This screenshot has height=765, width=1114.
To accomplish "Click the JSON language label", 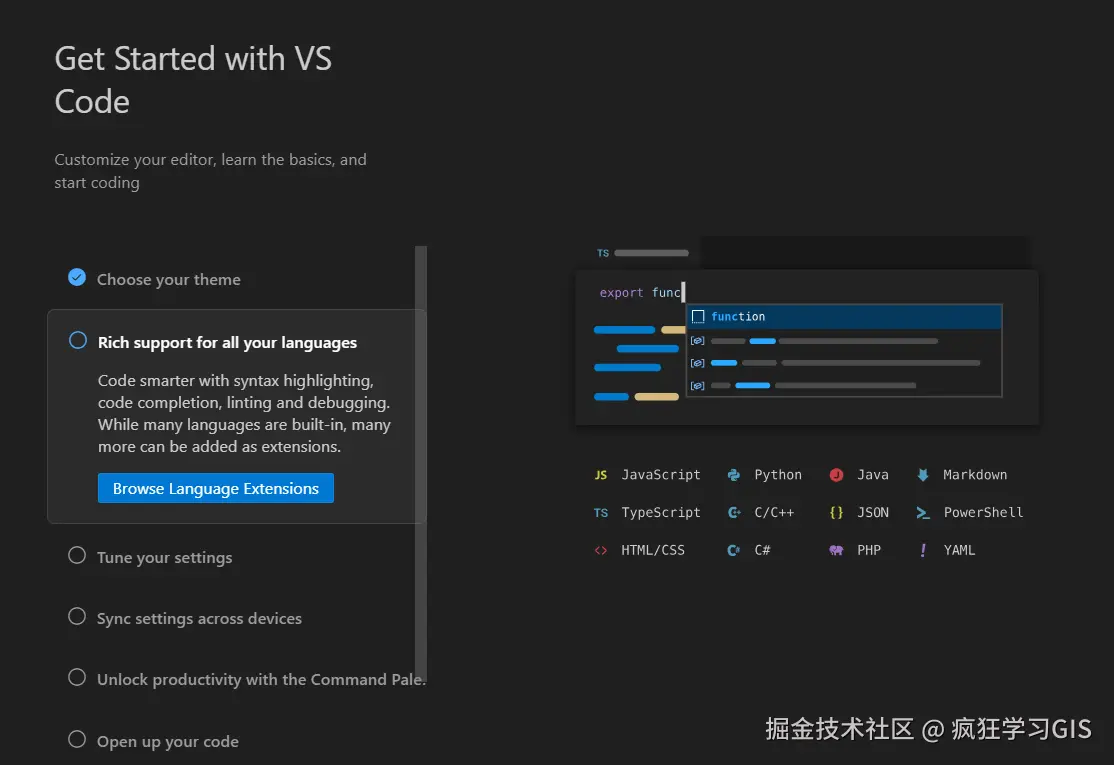I will pyautogui.click(x=872, y=513).
